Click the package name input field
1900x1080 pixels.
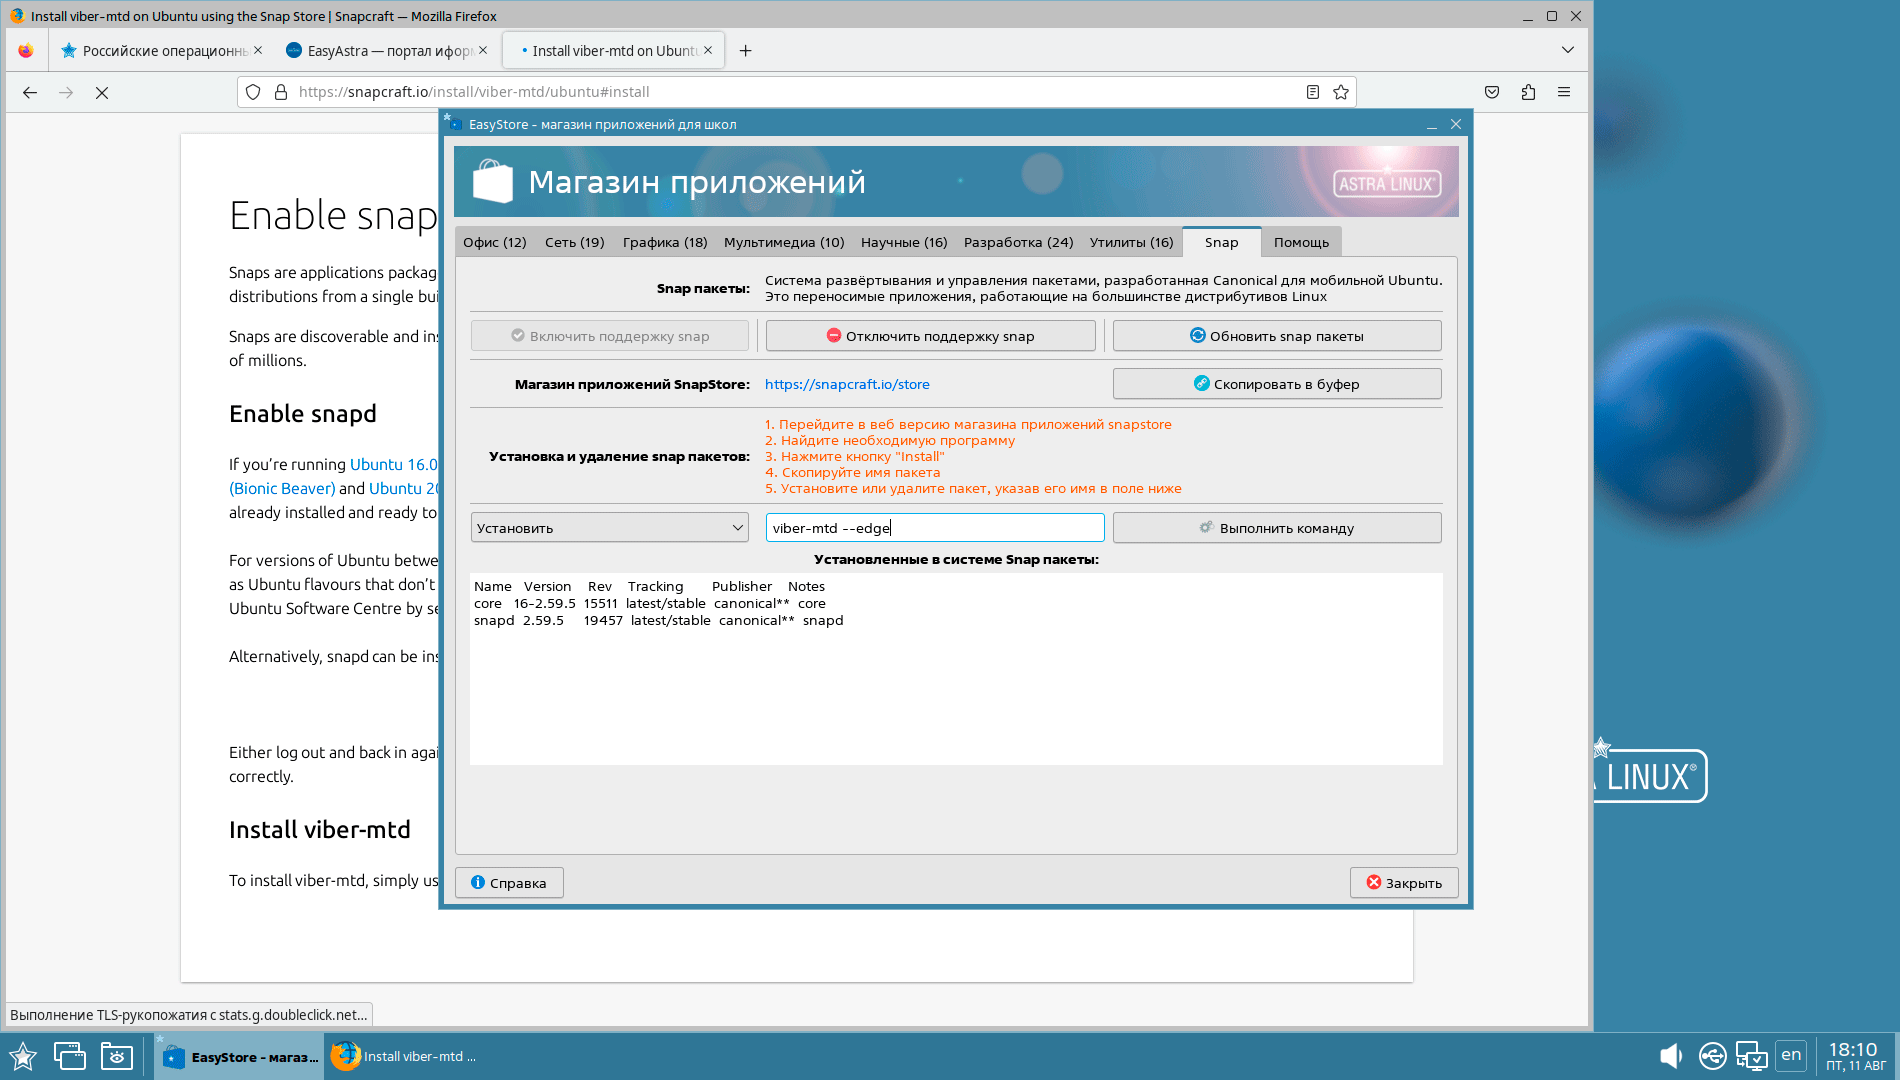point(934,528)
